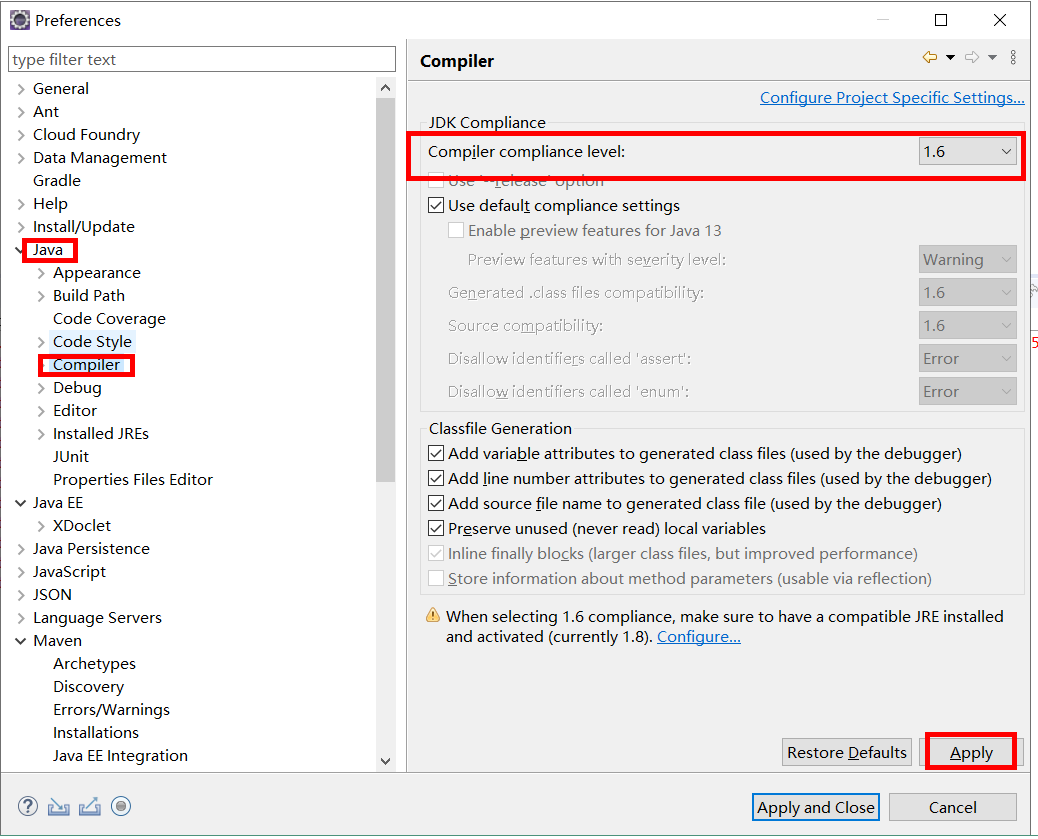
Task: Toggle Add source file name checkbox
Action: click(x=436, y=504)
